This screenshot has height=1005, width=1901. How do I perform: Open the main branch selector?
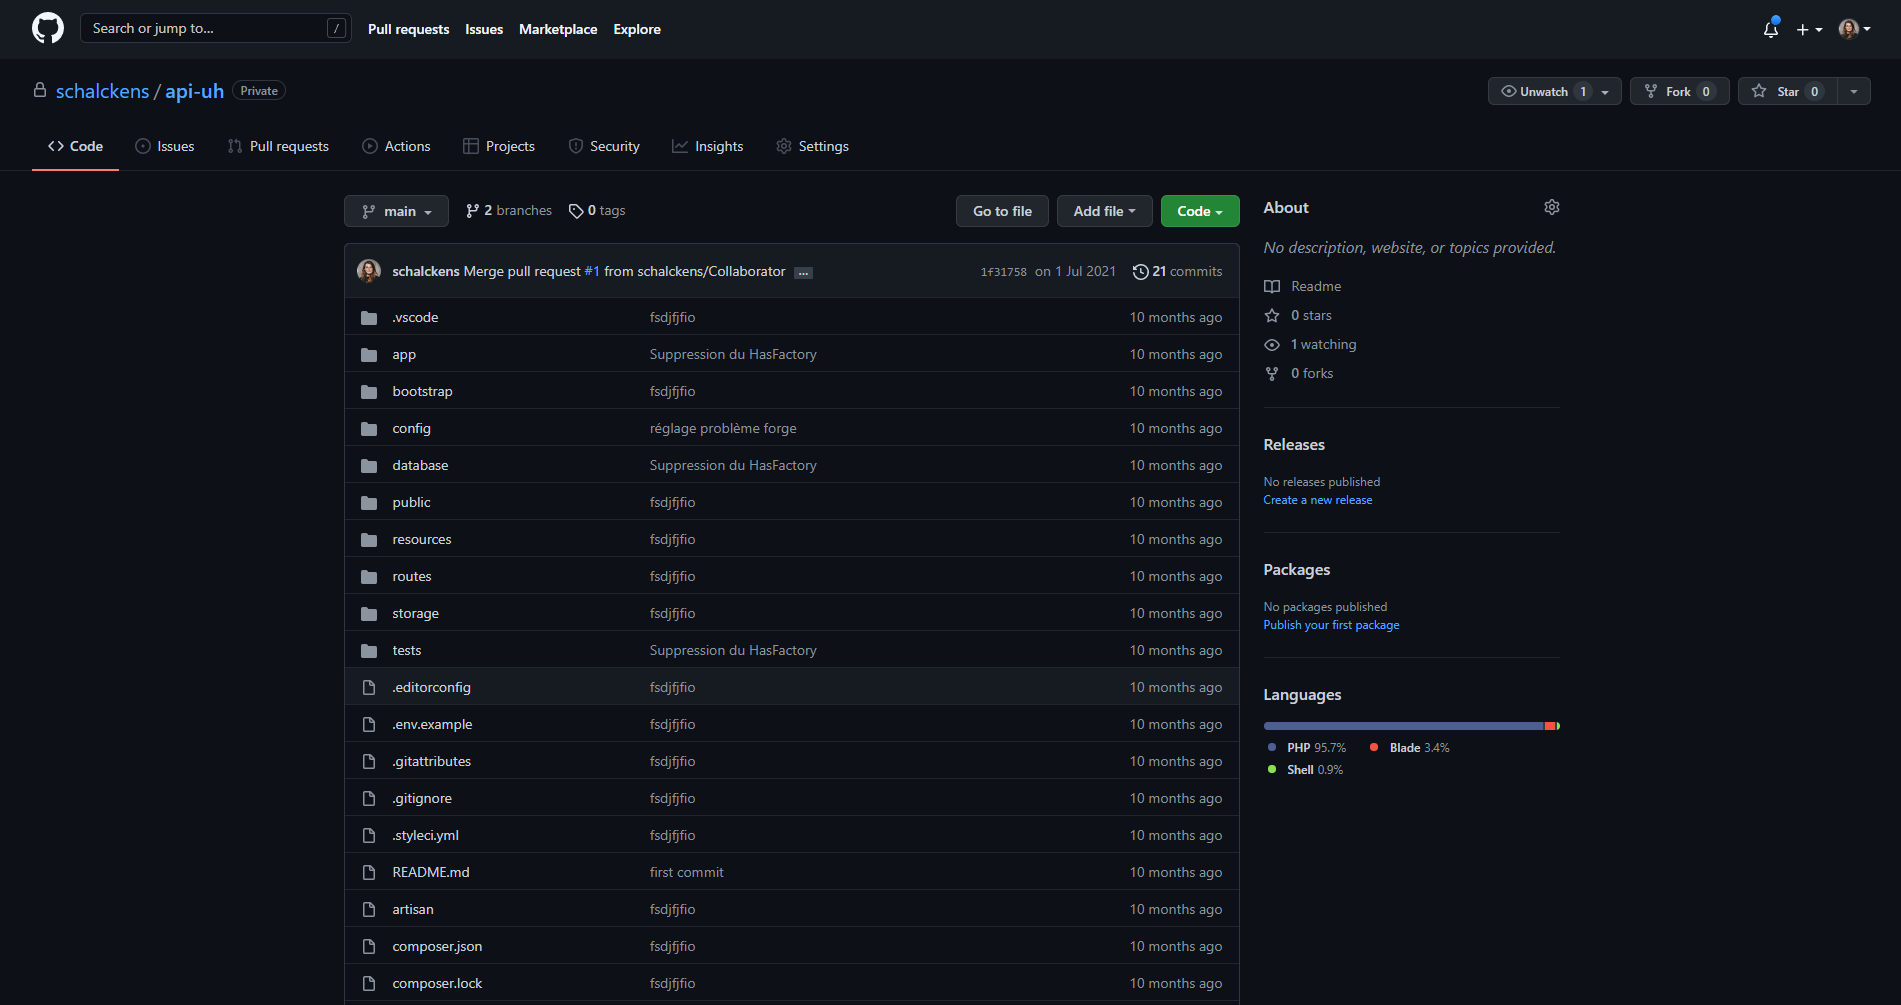[x=396, y=211]
